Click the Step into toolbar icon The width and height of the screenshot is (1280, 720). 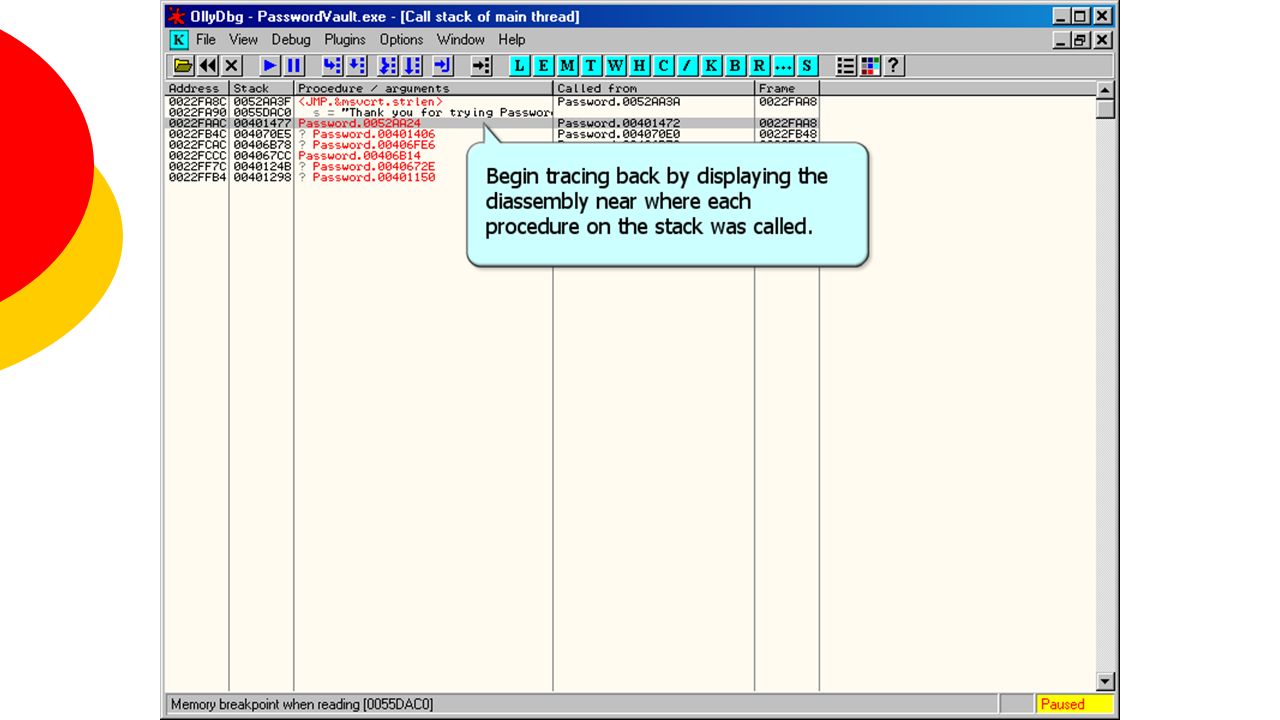332,66
